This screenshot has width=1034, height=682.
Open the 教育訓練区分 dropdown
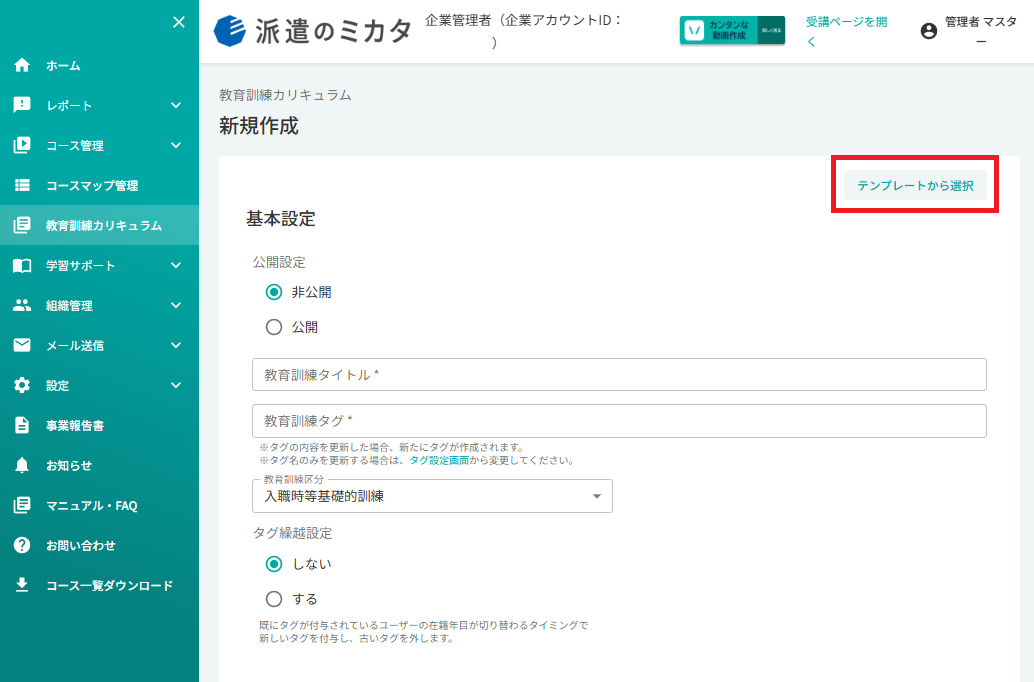coord(432,496)
